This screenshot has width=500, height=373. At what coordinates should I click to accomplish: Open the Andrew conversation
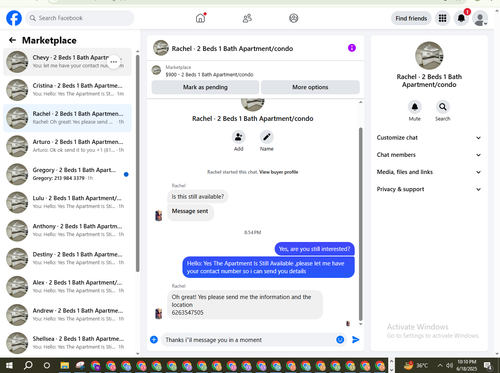pos(67,315)
